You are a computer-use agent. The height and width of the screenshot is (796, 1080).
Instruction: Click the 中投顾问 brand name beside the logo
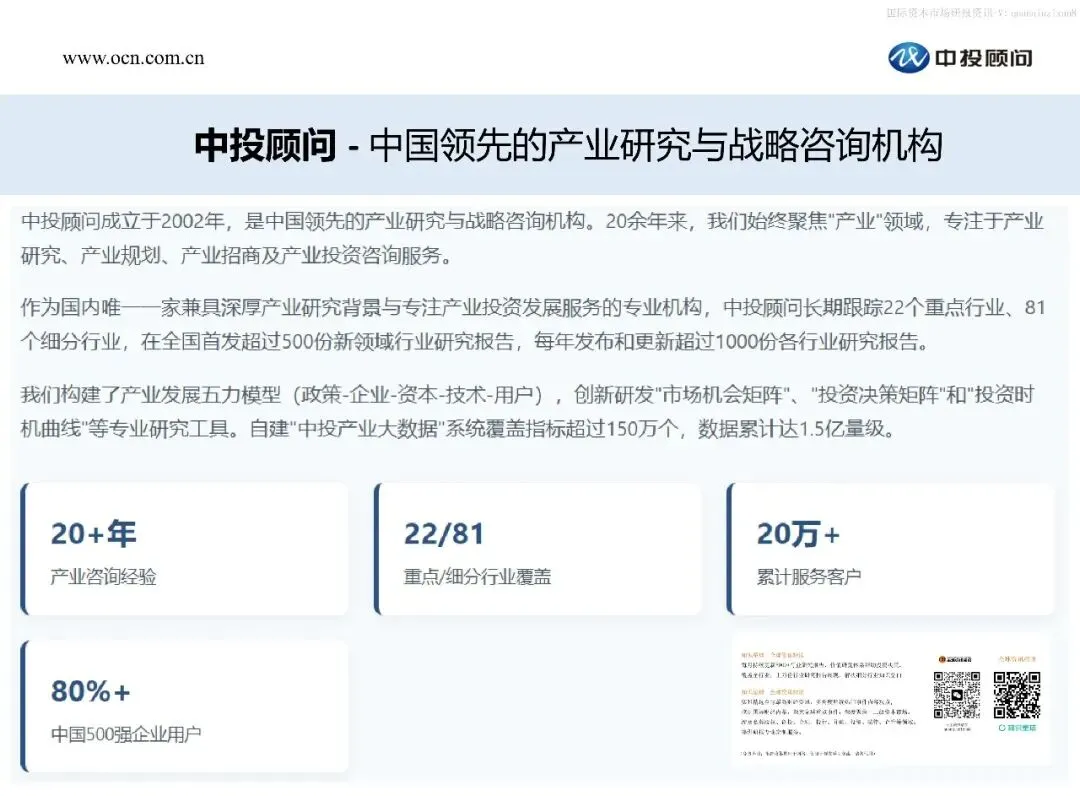tap(984, 59)
